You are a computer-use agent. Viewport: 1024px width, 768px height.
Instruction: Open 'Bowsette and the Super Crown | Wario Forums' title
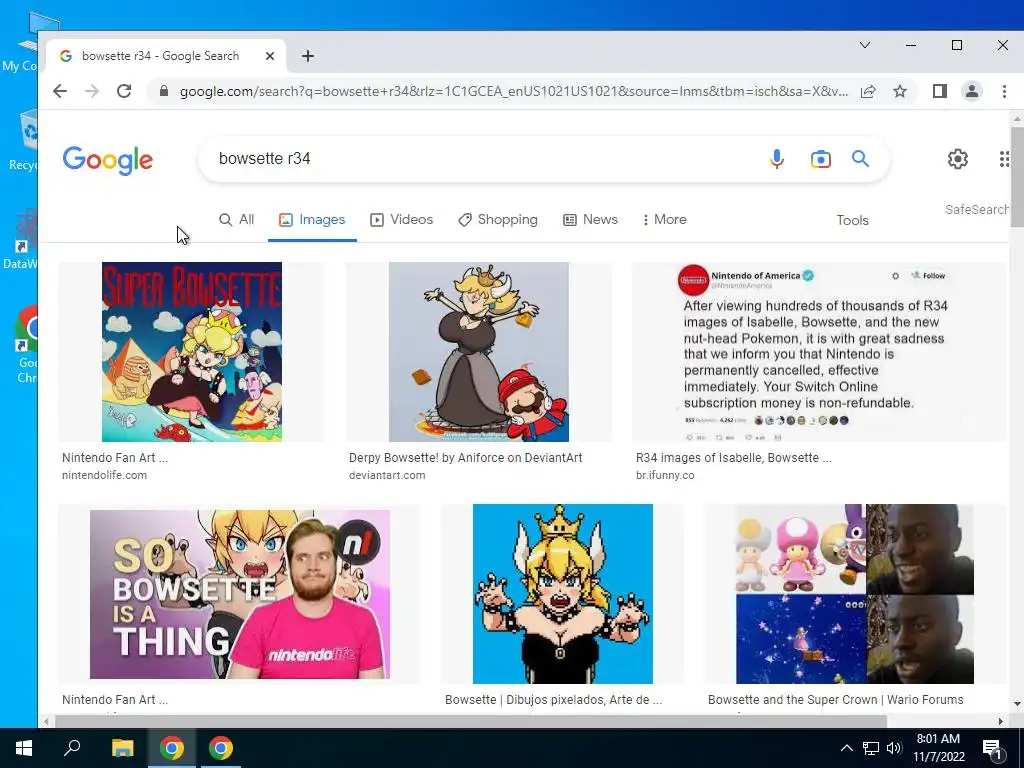(x=836, y=699)
